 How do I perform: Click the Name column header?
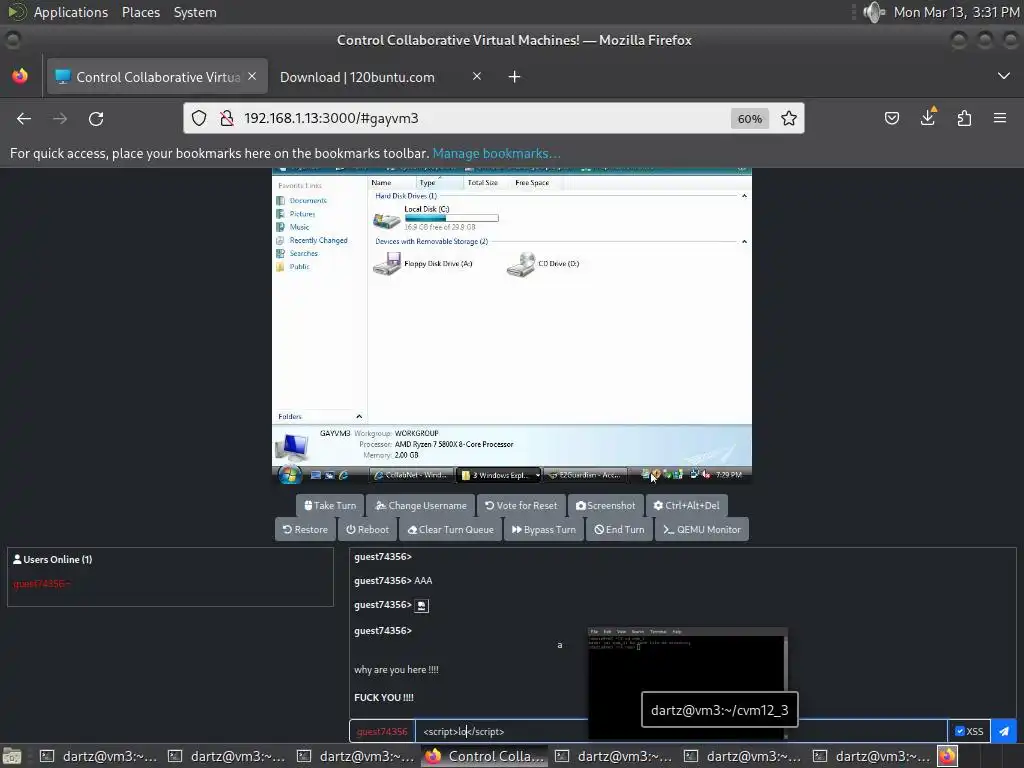coord(392,183)
